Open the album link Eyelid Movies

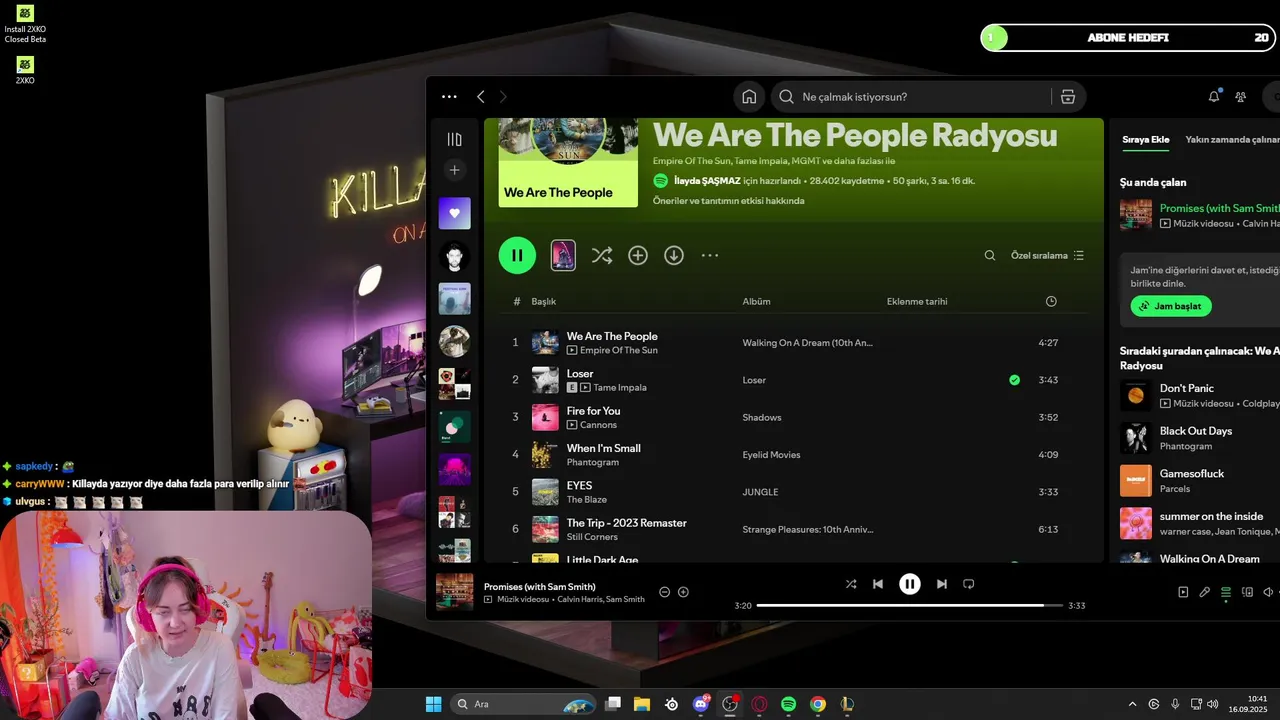771,455
